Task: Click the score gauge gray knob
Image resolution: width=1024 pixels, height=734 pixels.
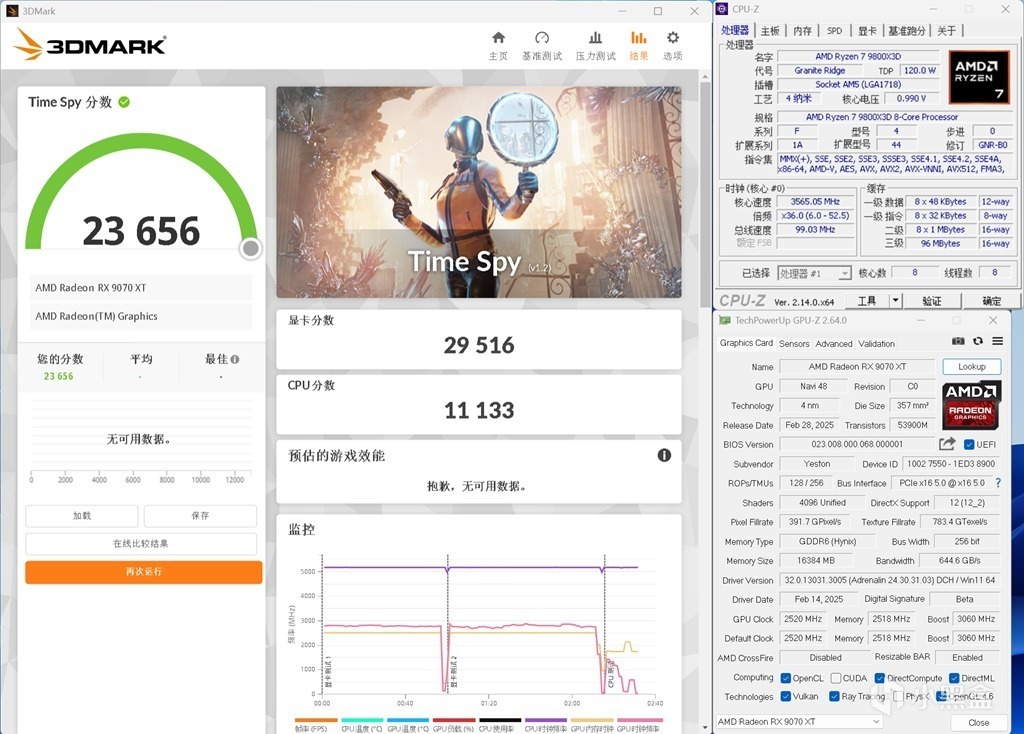Action: click(x=251, y=248)
